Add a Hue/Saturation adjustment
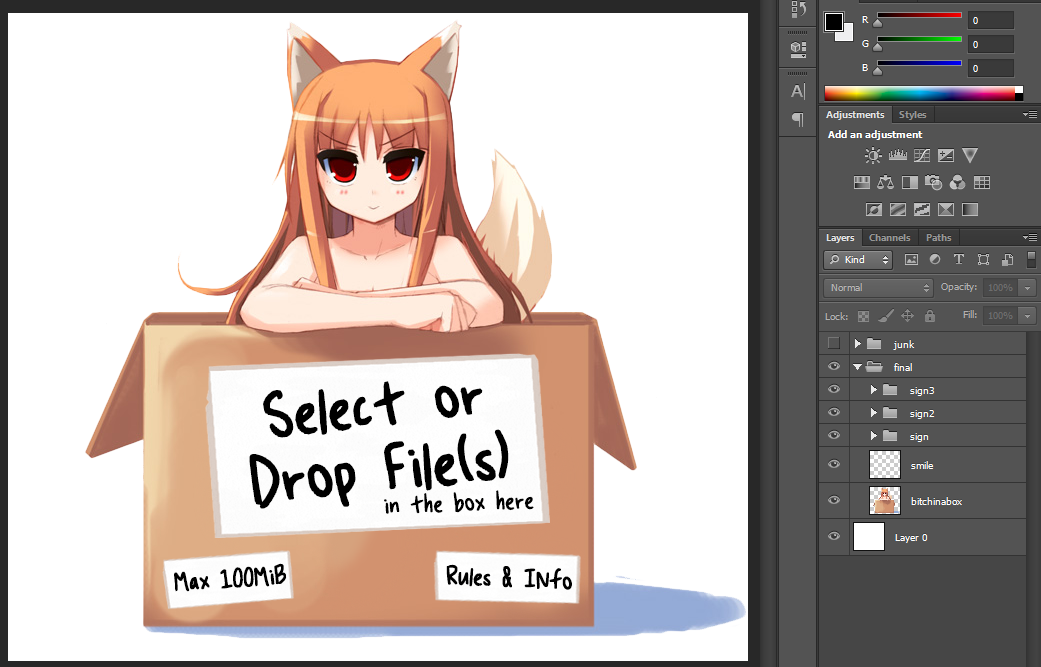This screenshot has height=667, width=1041. pos(862,183)
